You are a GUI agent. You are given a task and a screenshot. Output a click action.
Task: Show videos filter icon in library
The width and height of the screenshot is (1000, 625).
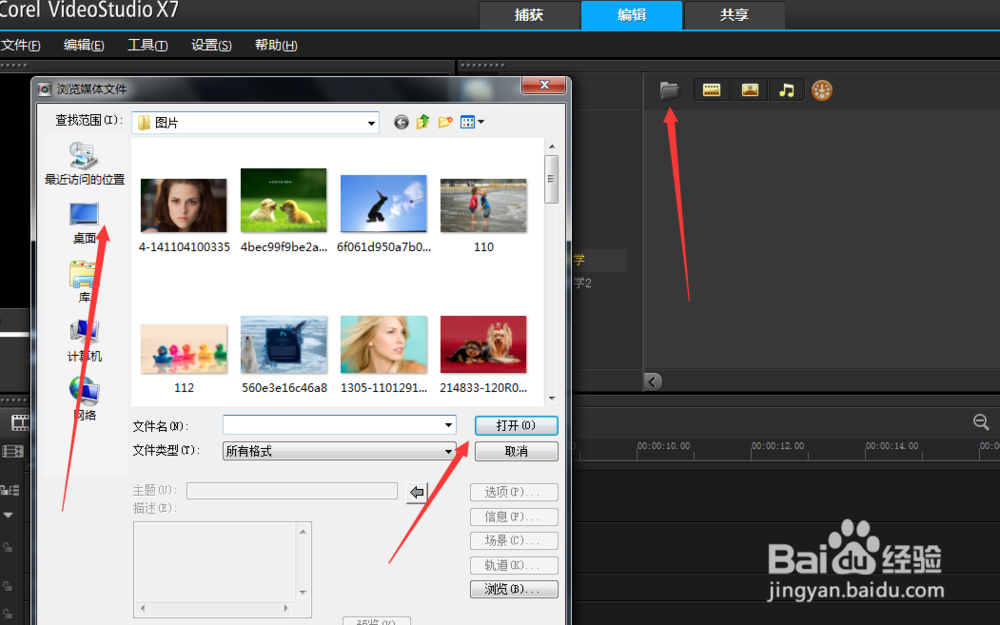point(711,90)
